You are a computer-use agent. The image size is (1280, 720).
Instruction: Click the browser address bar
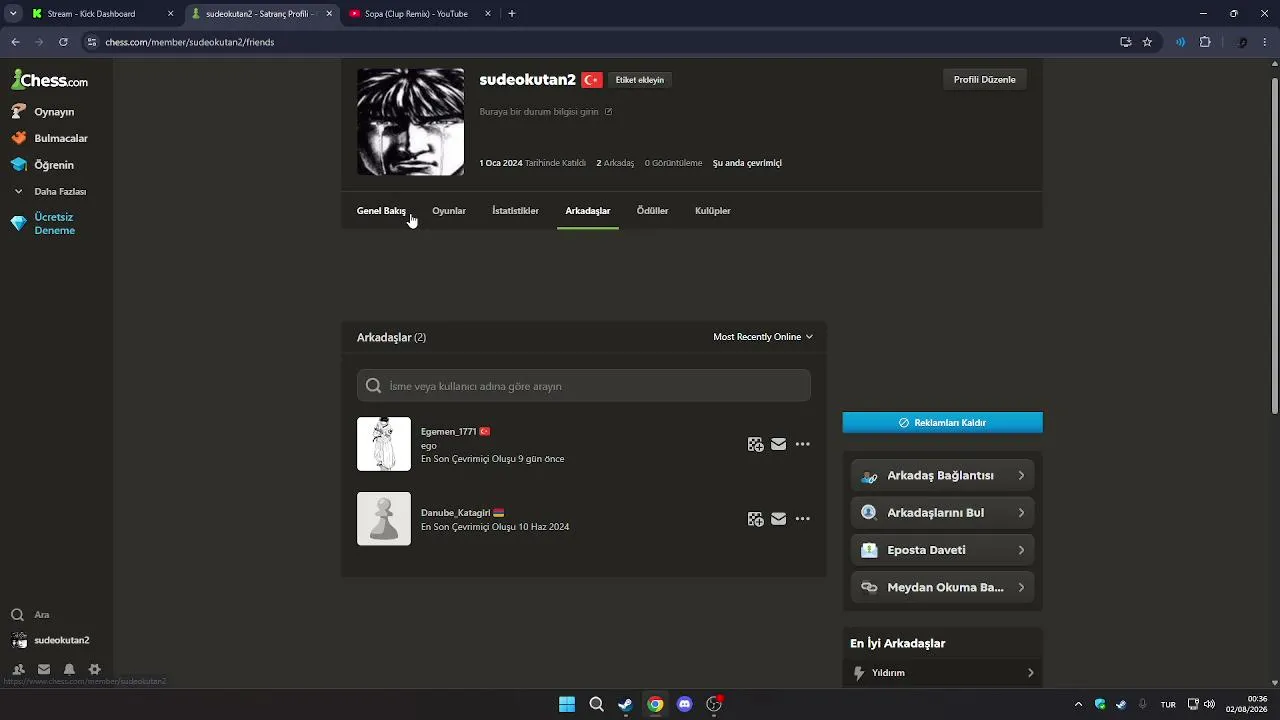coord(600,42)
